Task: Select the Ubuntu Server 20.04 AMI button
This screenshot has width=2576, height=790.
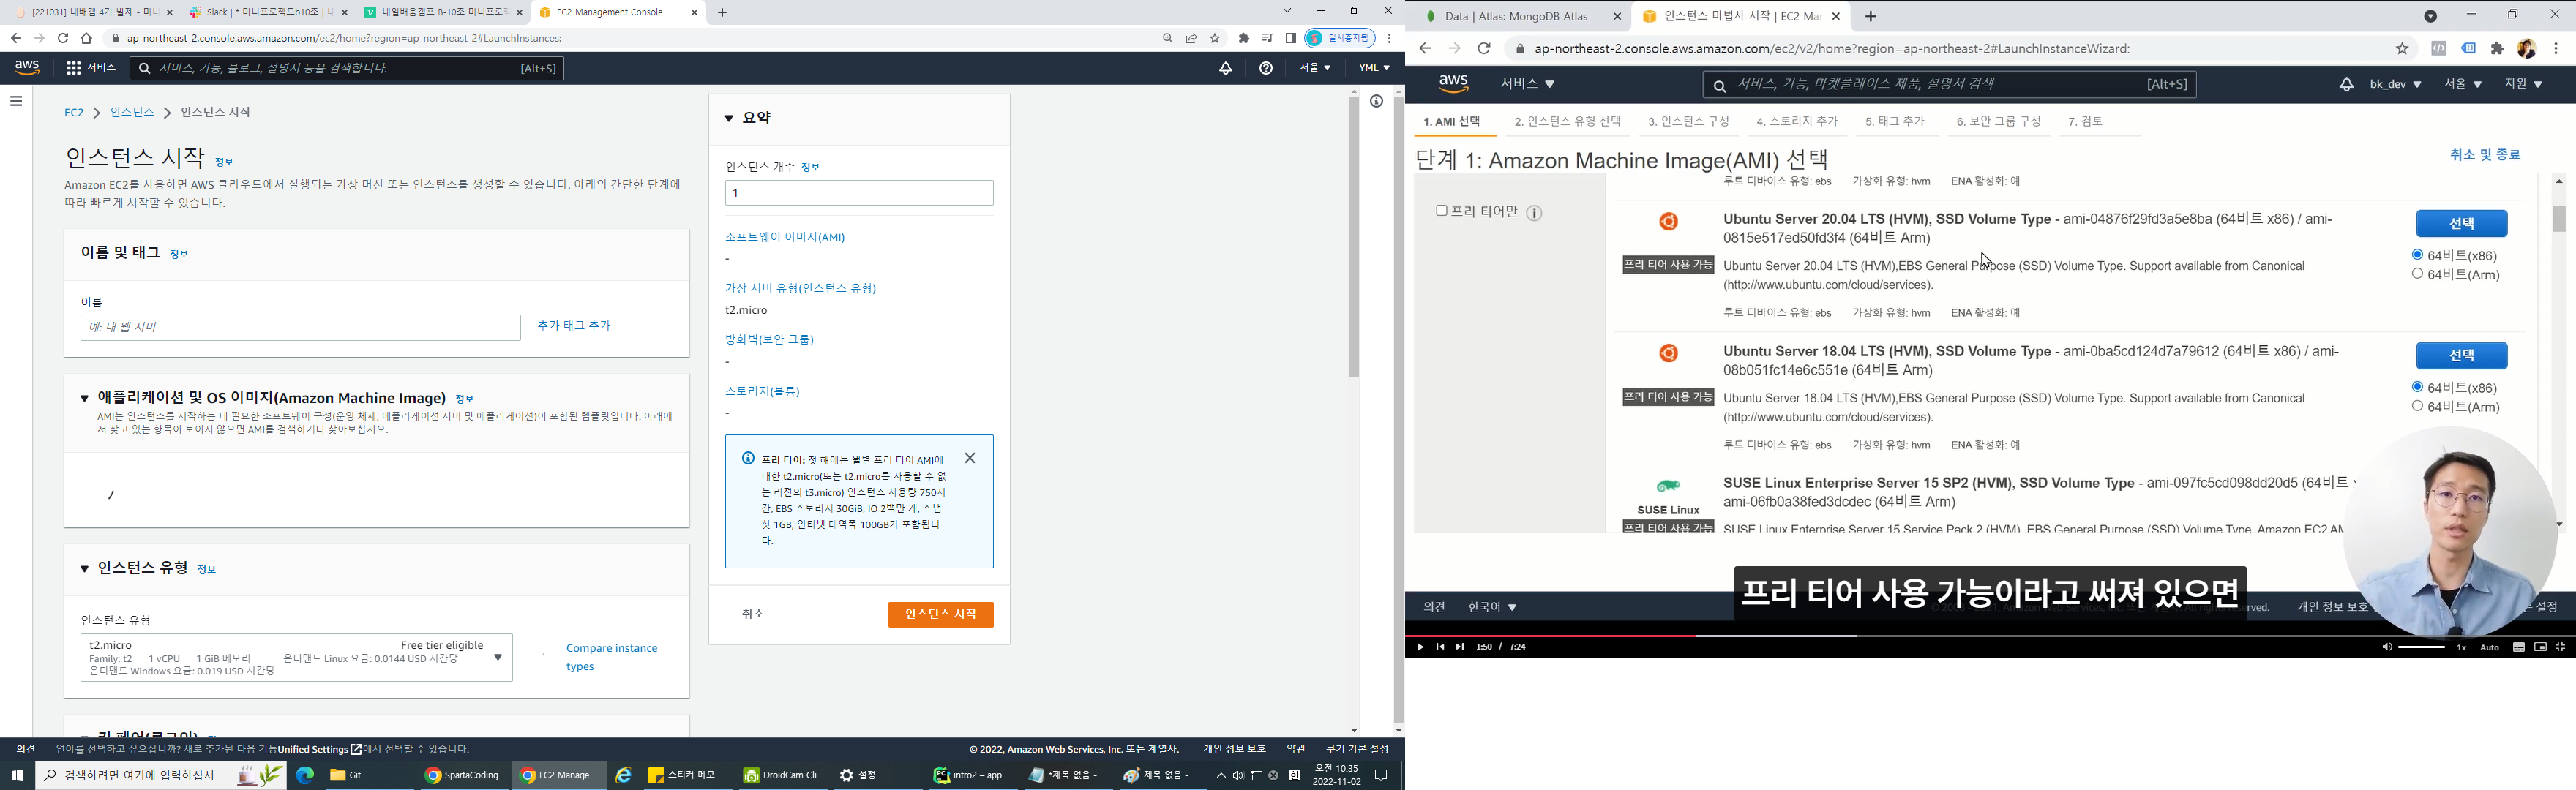Action: [x=2461, y=223]
